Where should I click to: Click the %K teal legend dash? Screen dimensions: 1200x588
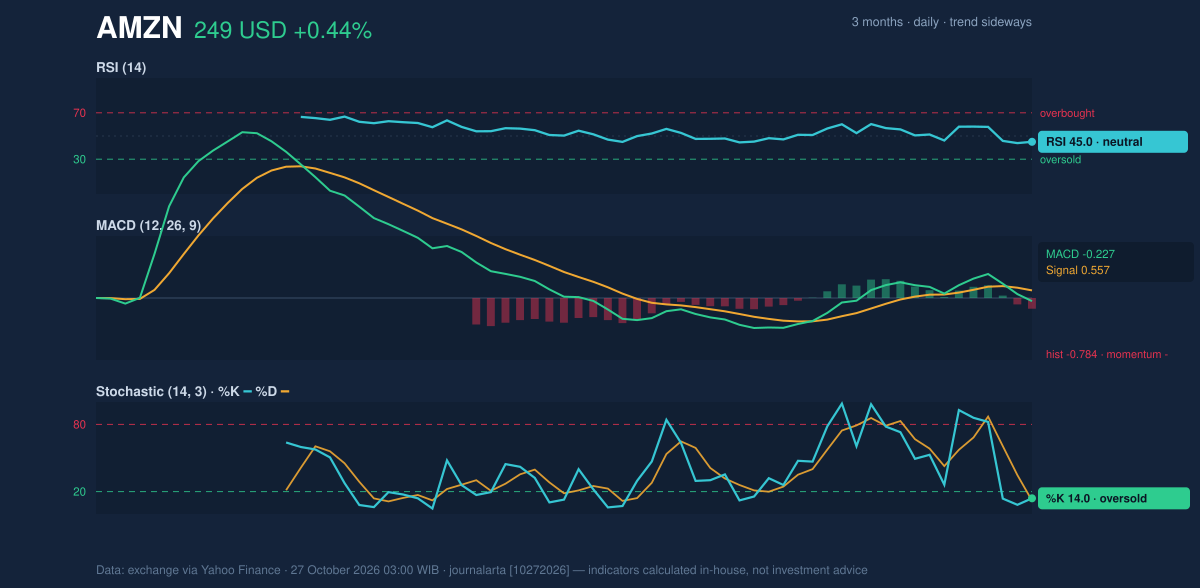point(247,392)
